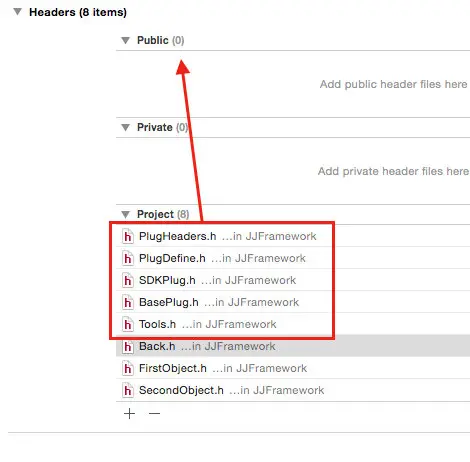Collapse the Public headers section
470x462 pixels.
[125, 40]
